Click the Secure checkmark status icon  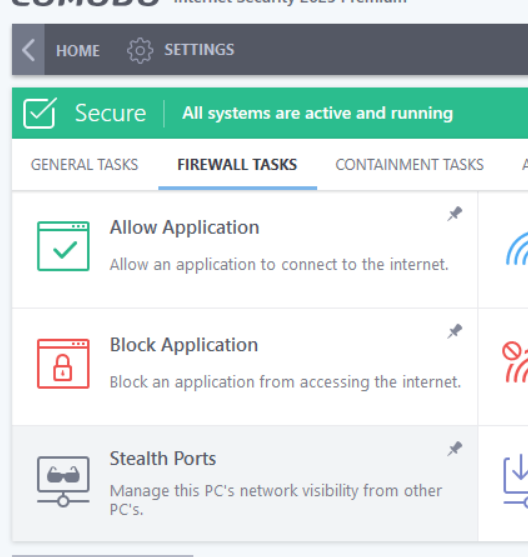40,113
